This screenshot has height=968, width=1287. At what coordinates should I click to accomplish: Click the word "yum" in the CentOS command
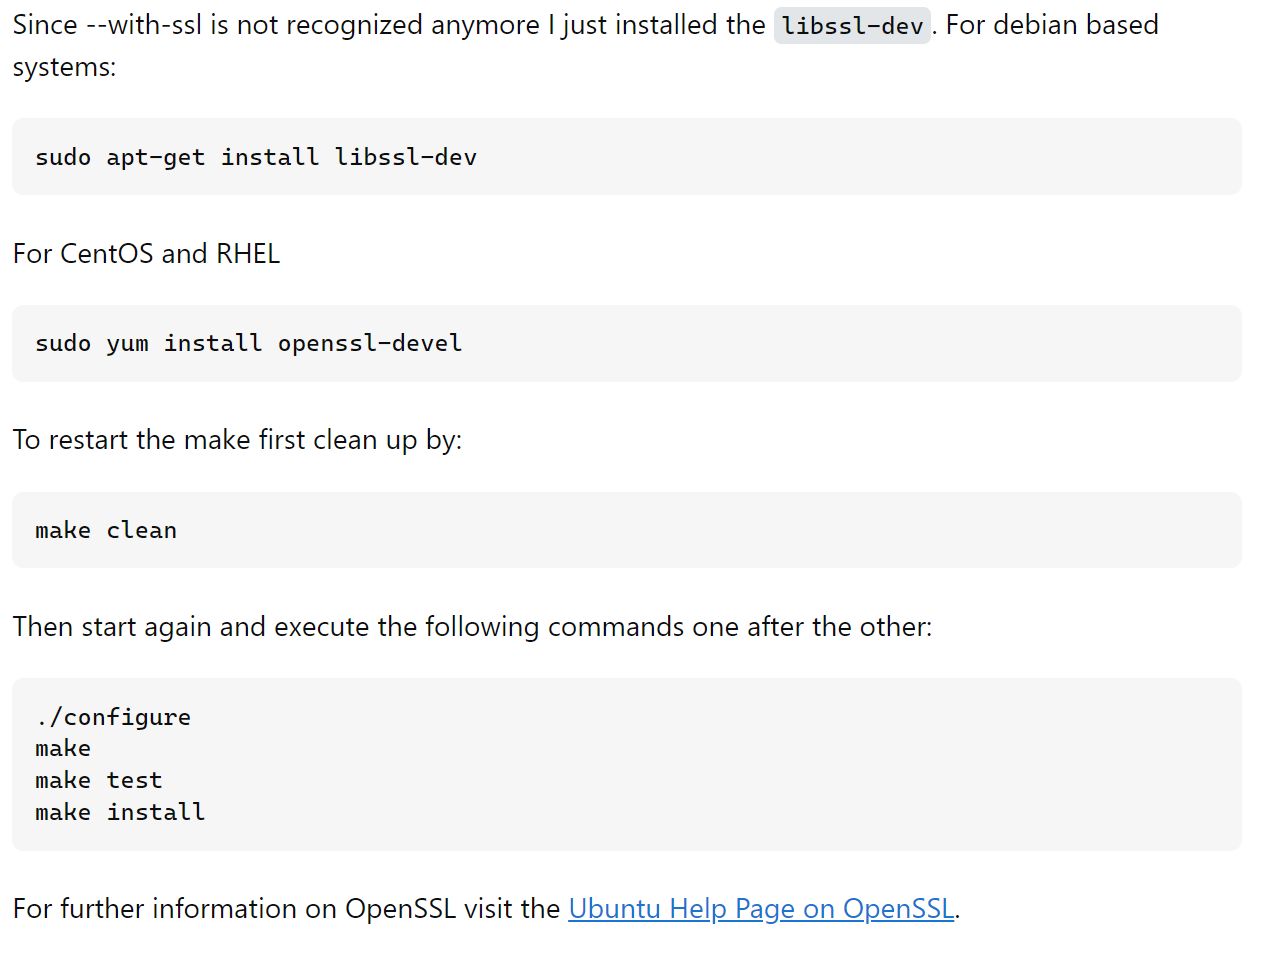click(127, 343)
